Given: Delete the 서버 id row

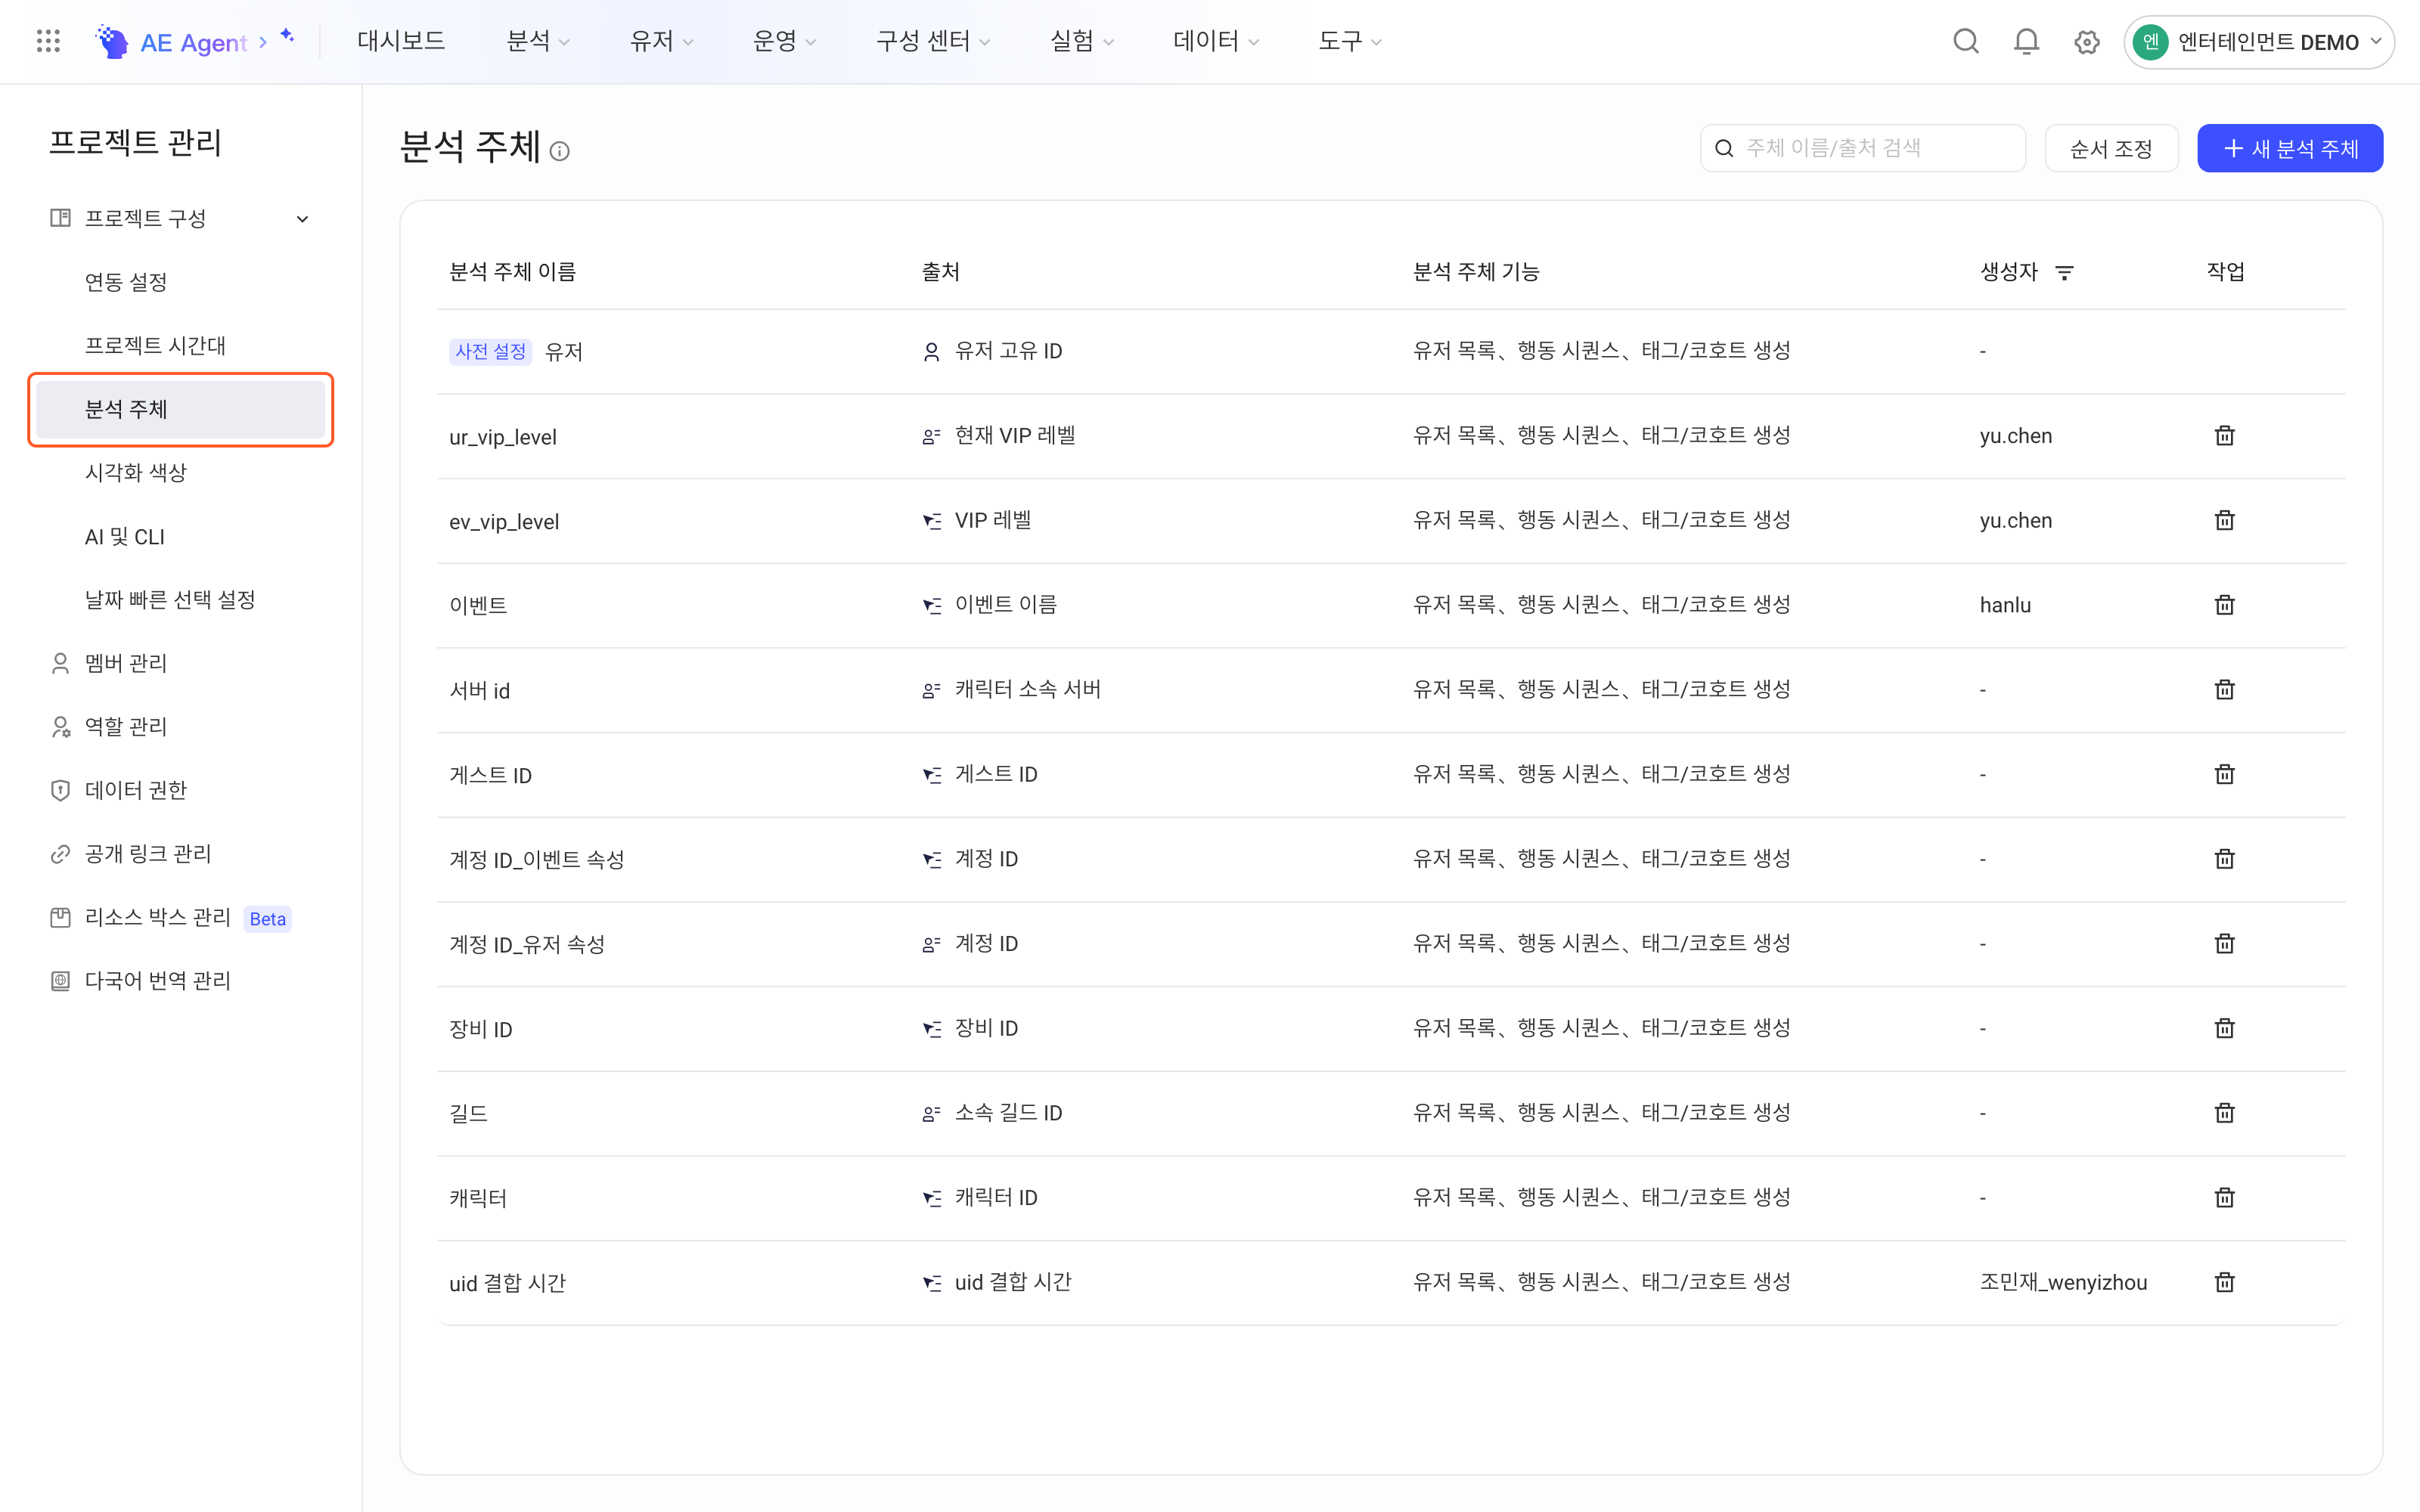Looking at the screenshot, I should tap(2224, 689).
